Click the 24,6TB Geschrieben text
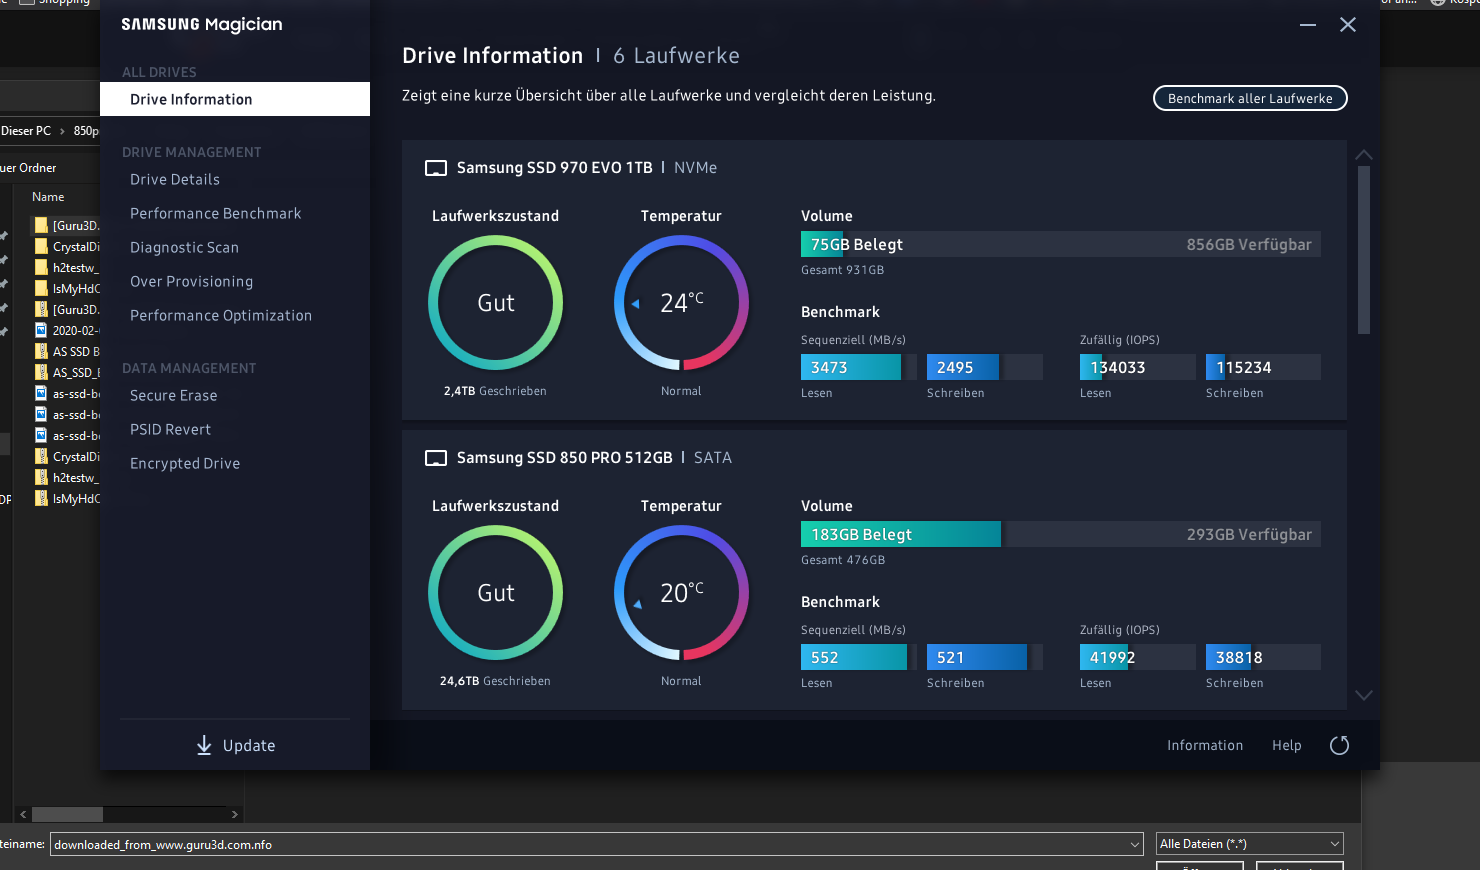The width and height of the screenshot is (1480, 870). [495, 681]
